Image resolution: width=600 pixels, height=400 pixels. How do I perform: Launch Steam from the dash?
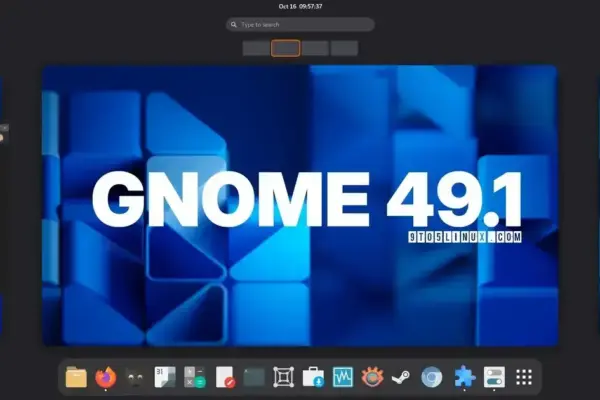(x=402, y=377)
